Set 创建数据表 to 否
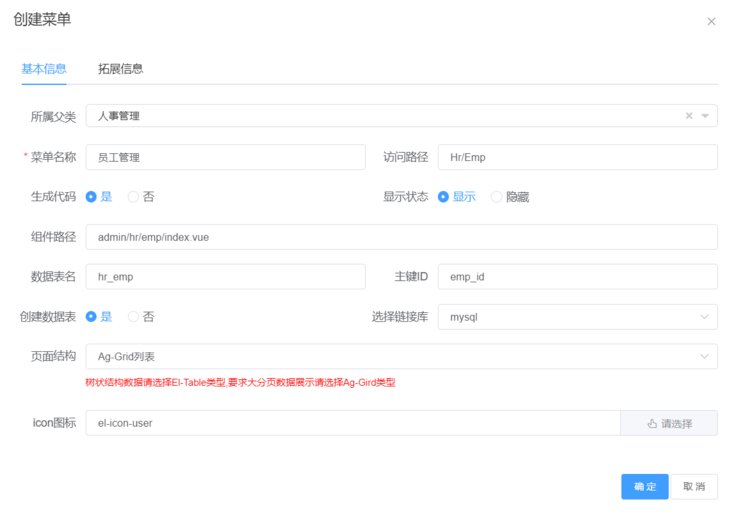The image size is (732, 518). [x=141, y=317]
